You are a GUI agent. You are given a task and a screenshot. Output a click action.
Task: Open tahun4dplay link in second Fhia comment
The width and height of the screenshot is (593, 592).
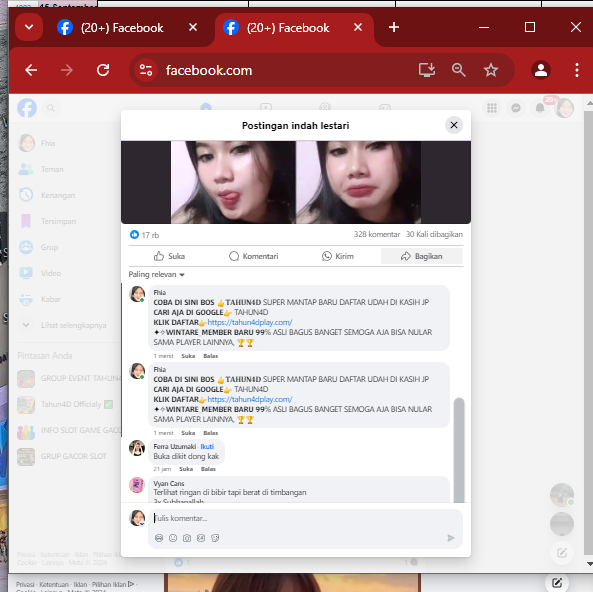click(250, 399)
